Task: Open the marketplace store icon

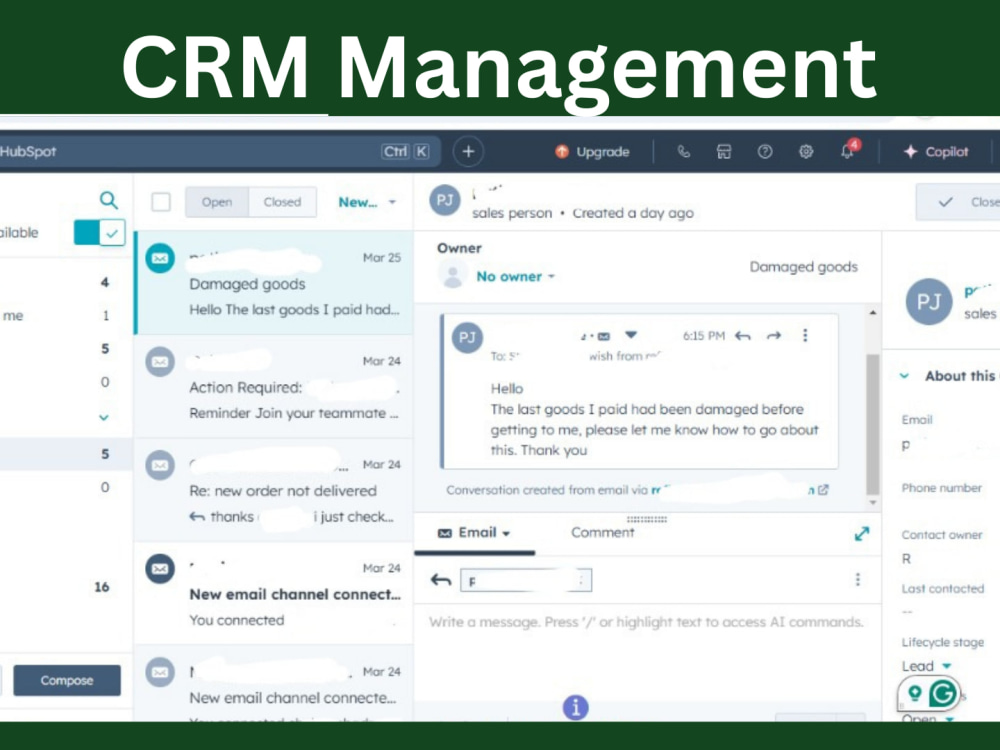Action: (x=724, y=152)
